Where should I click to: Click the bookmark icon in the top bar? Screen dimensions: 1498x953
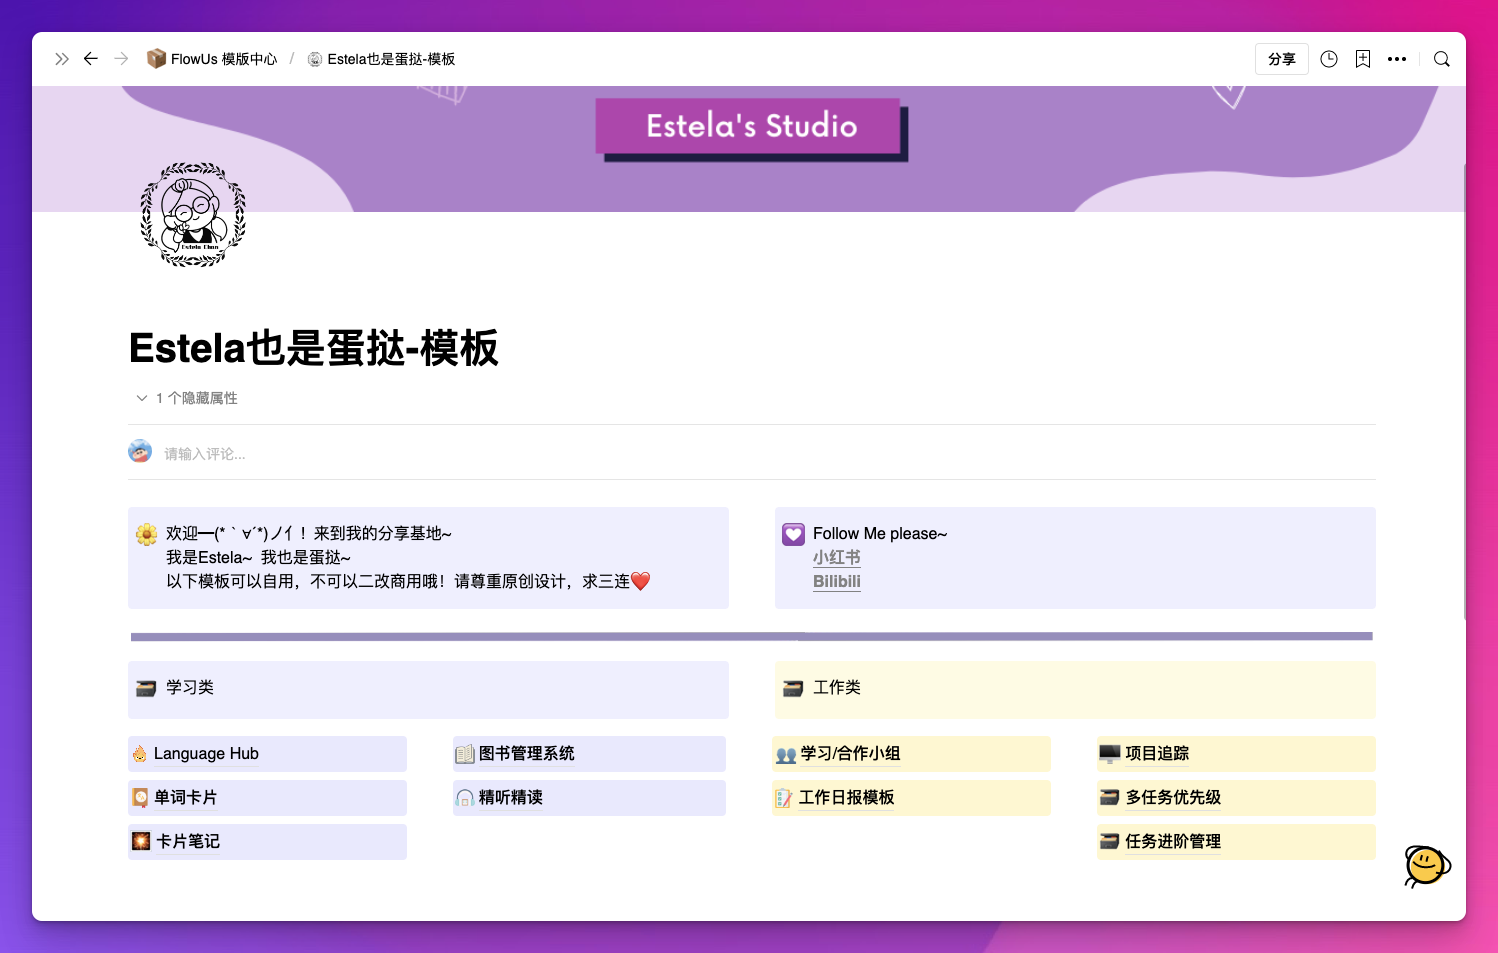coord(1362,59)
